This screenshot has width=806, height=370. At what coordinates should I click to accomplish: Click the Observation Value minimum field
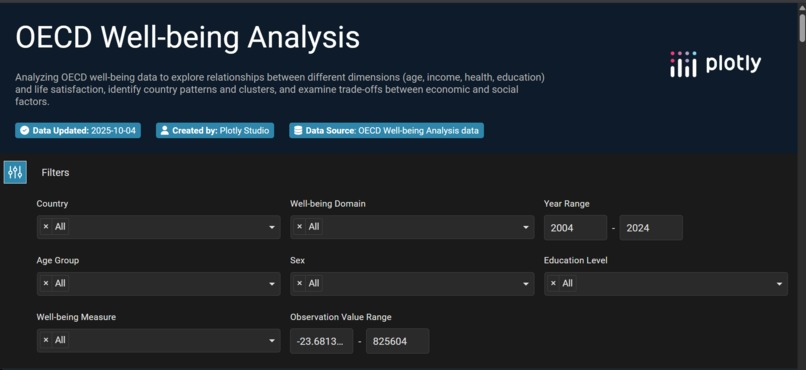pyautogui.click(x=321, y=341)
